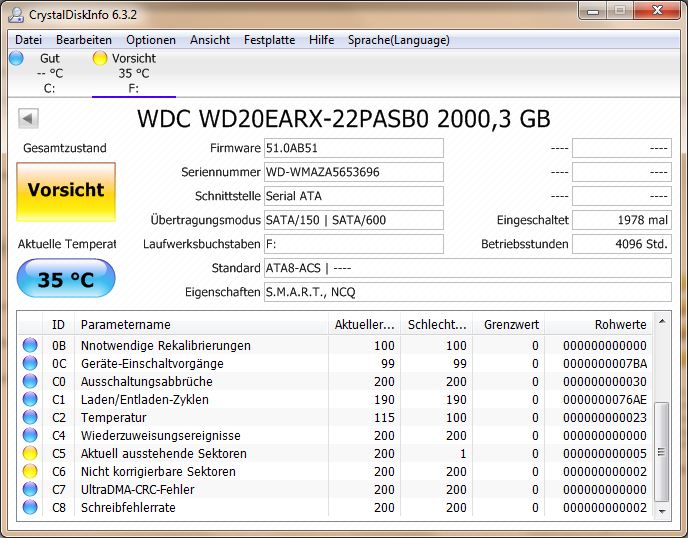
Task: Click the yellow Vorsicht health status button
Action: coord(66,192)
